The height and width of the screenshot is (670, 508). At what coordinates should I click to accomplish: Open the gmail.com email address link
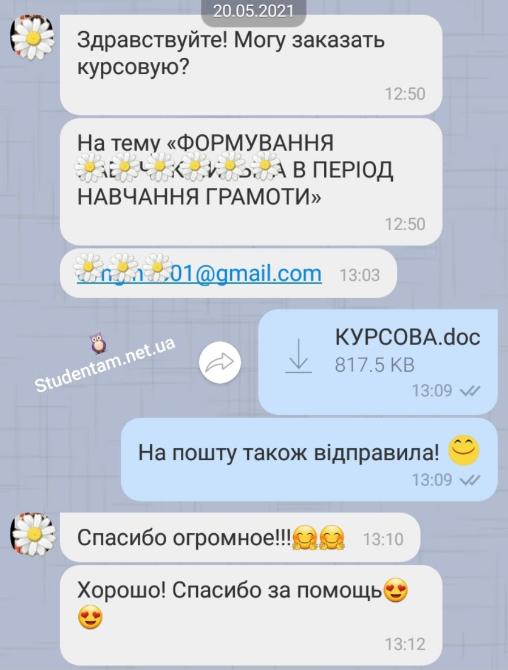[199, 273]
